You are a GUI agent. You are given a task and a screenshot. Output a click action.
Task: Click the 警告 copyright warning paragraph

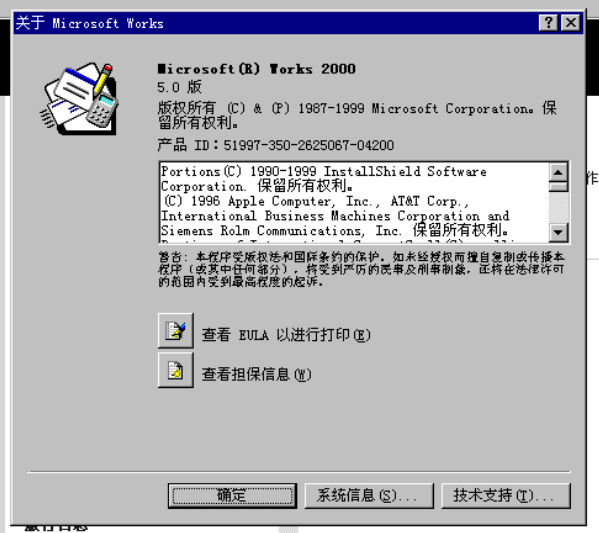pyautogui.click(x=361, y=269)
